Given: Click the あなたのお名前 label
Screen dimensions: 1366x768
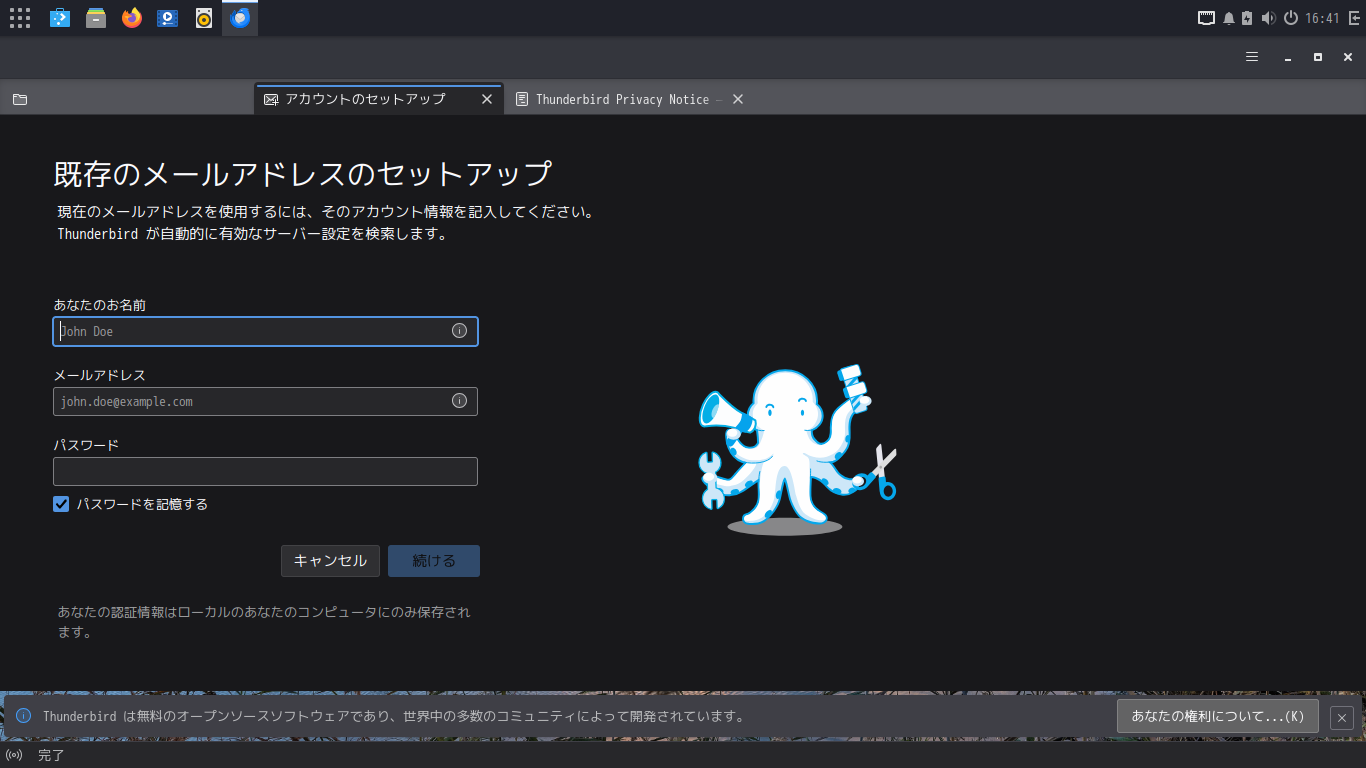Looking at the screenshot, I should pyautogui.click(x=100, y=305).
